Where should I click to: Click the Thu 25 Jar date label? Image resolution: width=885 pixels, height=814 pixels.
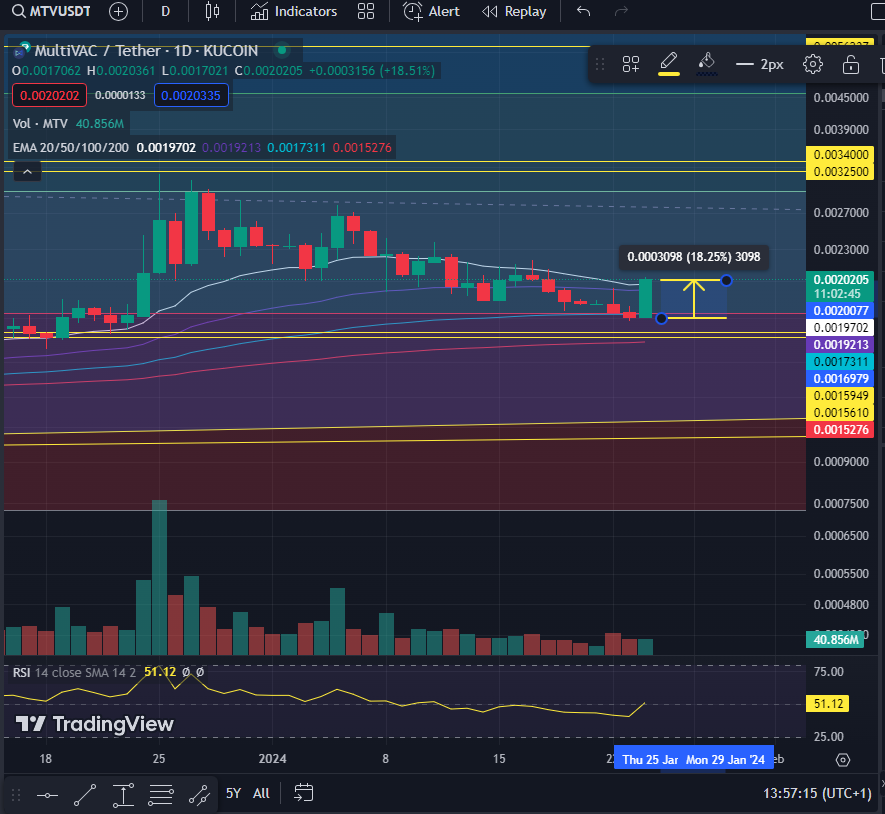click(x=650, y=760)
